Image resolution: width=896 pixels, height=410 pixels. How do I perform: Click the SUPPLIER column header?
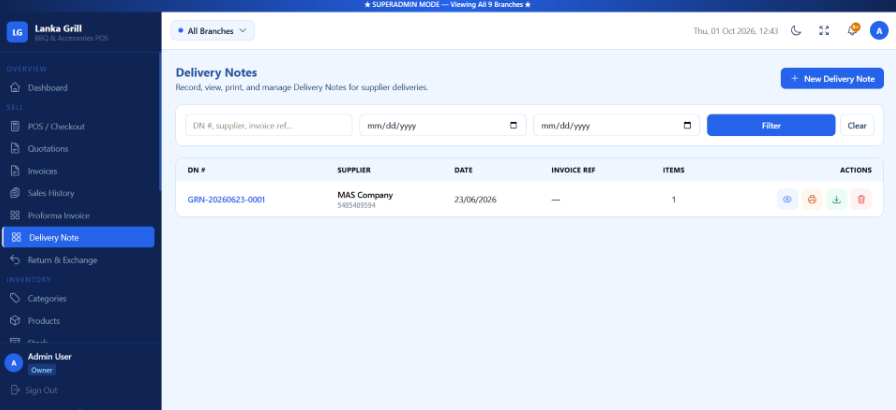354,170
